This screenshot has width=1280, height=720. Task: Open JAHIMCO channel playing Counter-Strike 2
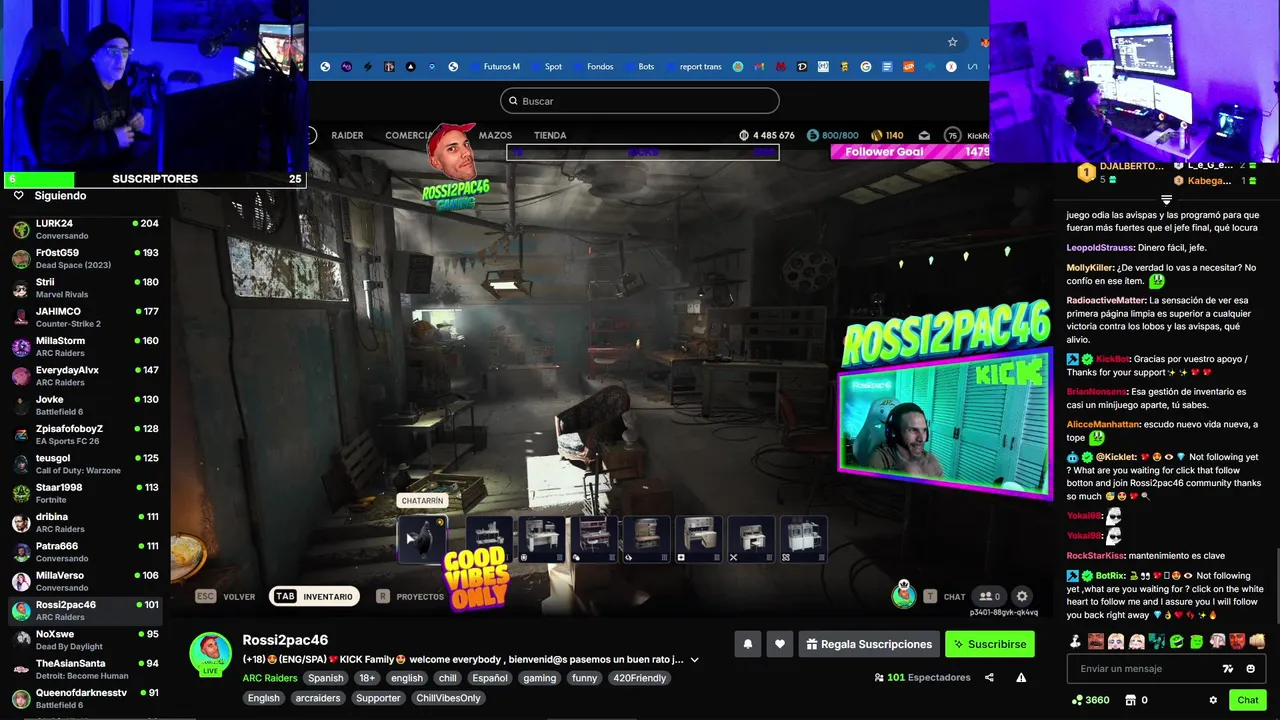(x=85, y=317)
